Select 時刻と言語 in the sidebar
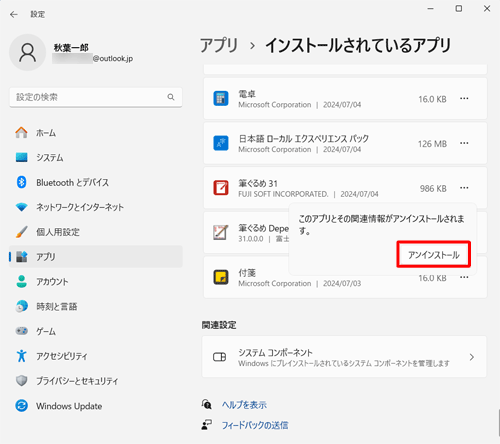 point(96,306)
